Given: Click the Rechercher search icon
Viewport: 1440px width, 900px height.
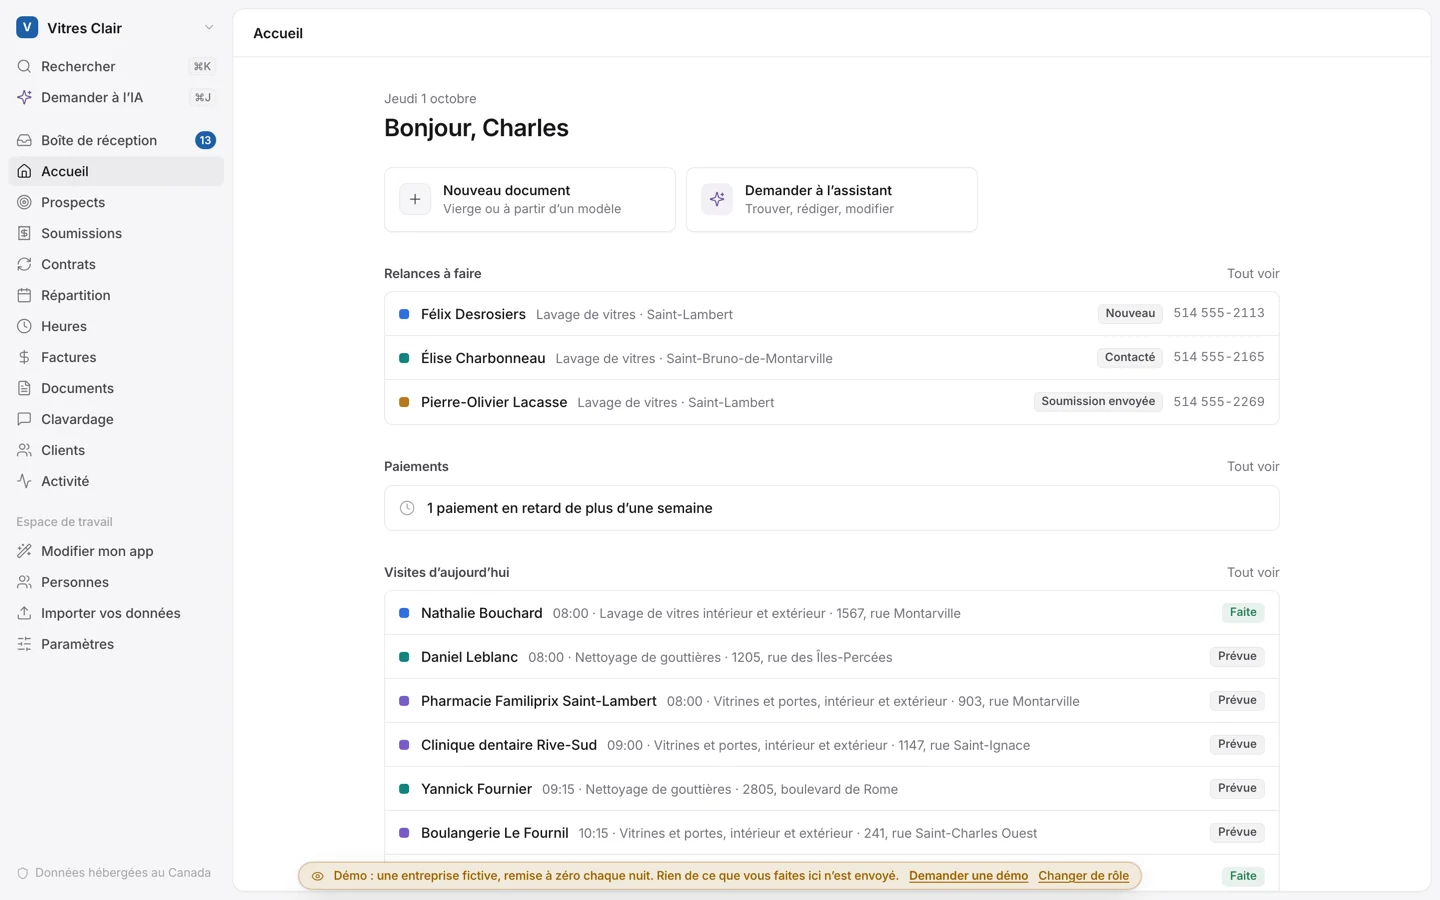Looking at the screenshot, I should click(24, 66).
